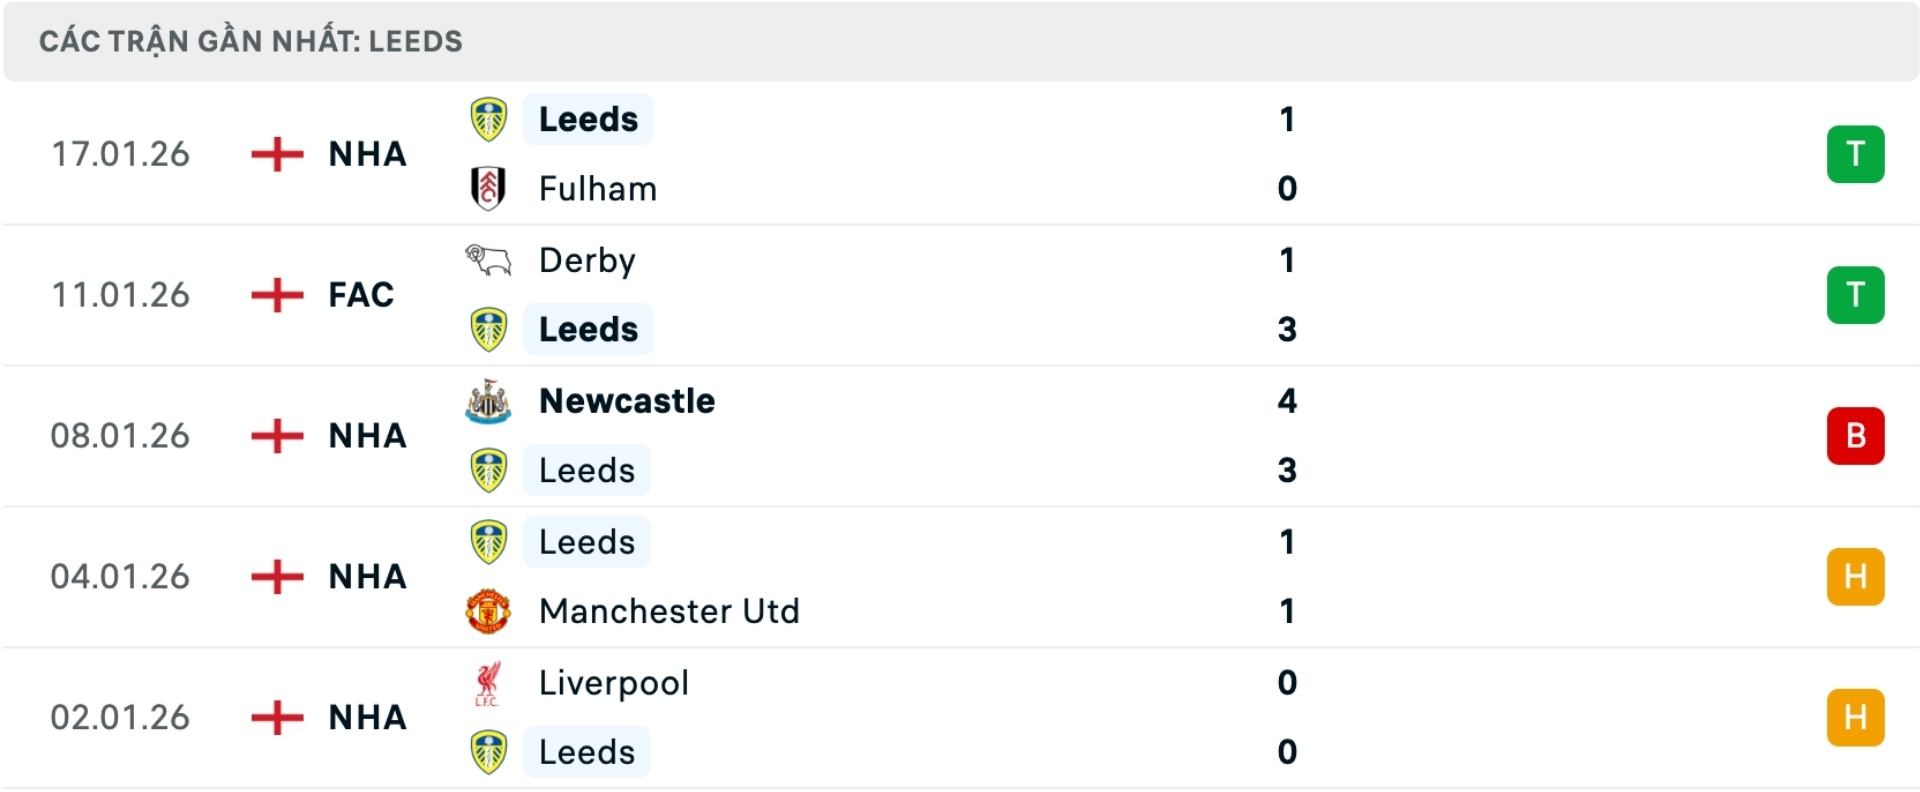This screenshot has height=792, width=1920.
Task: Click the Leeds United club crest
Action: click(x=487, y=119)
